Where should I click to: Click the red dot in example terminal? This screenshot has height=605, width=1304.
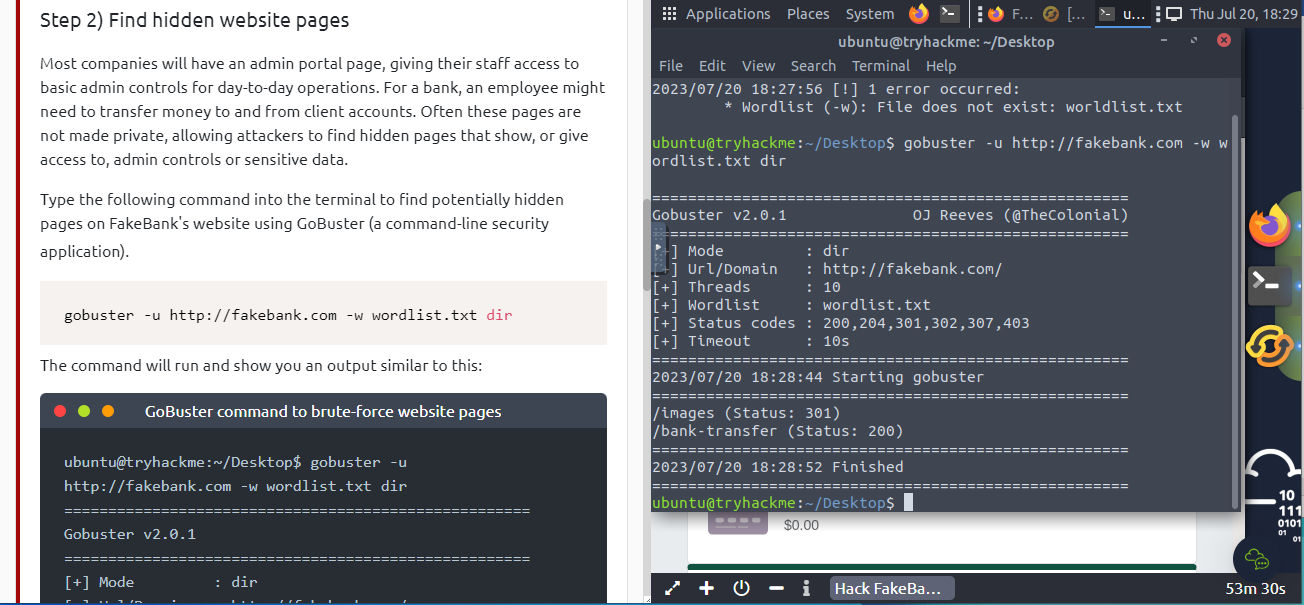60,411
